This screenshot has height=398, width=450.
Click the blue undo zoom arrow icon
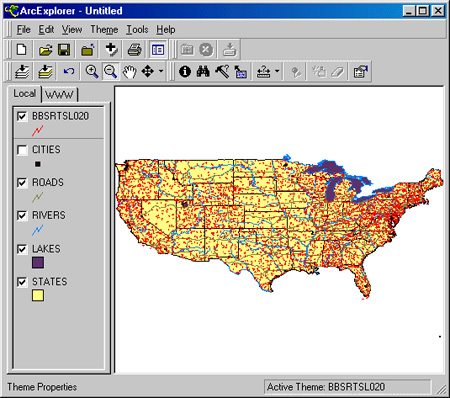click(69, 71)
